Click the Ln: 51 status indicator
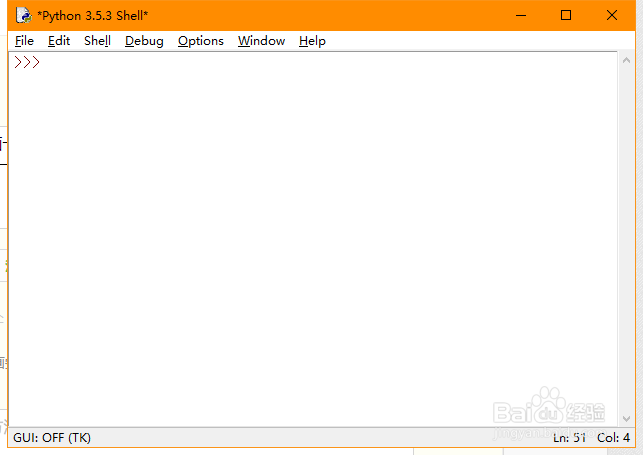The image size is (643, 455). [x=569, y=438]
